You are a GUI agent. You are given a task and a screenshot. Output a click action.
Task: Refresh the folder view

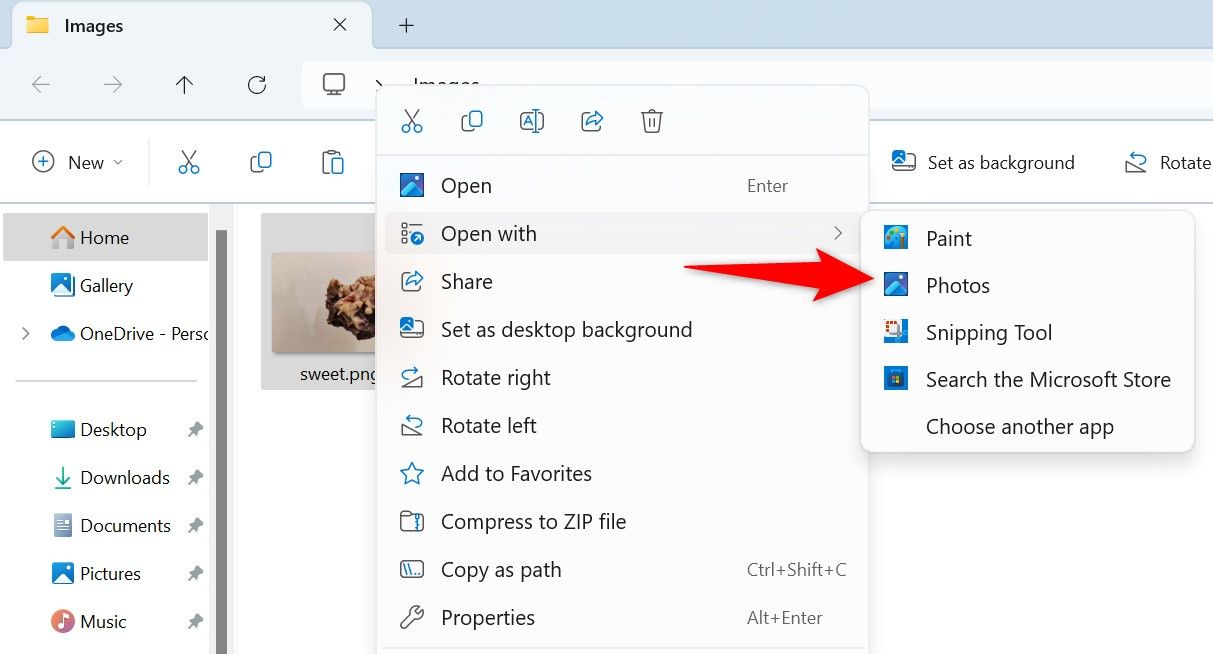tap(257, 85)
